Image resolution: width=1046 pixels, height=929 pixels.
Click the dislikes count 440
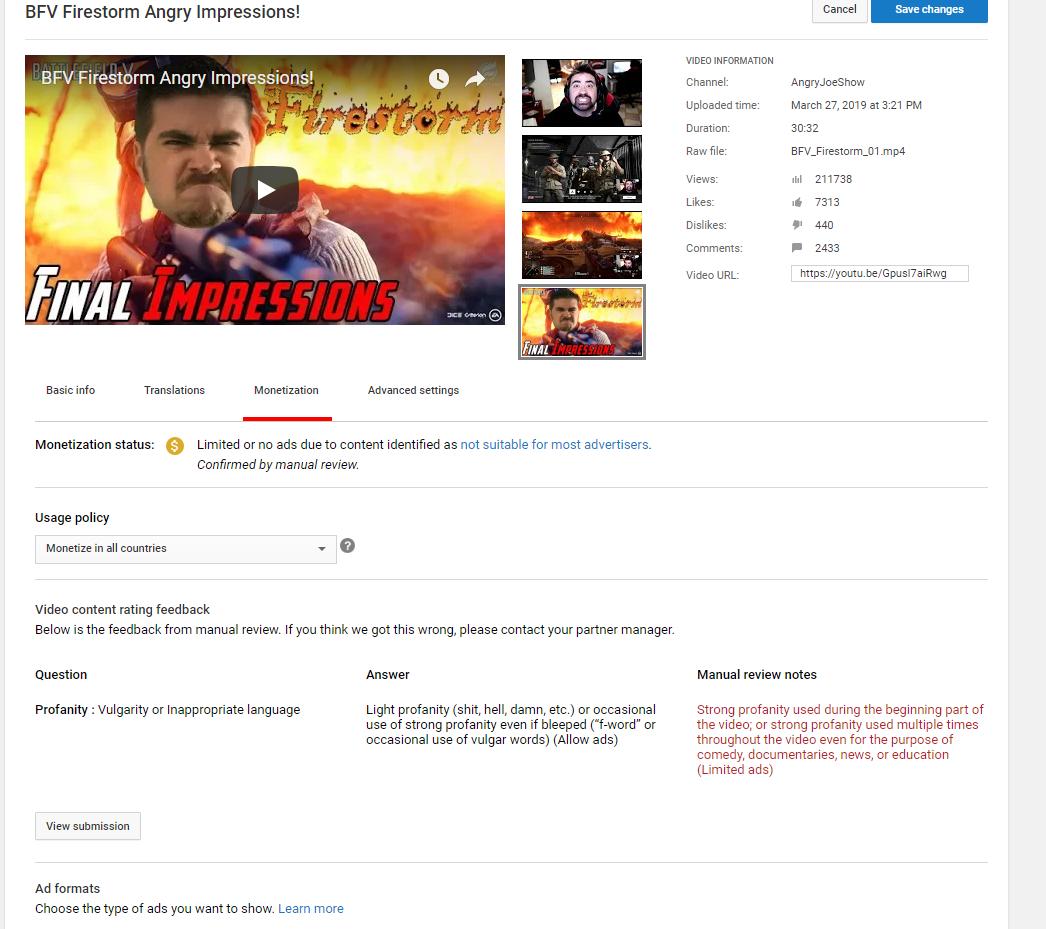pyautogui.click(x=824, y=225)
